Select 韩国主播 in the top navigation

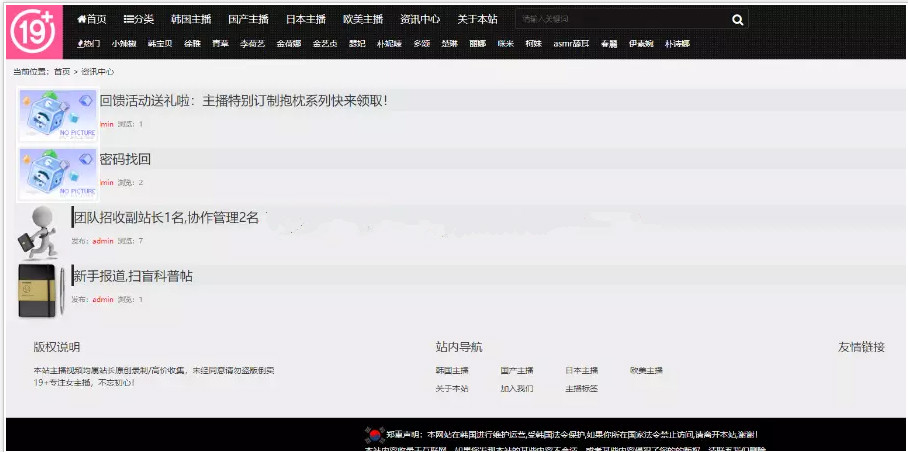click(x=191, y=19)
